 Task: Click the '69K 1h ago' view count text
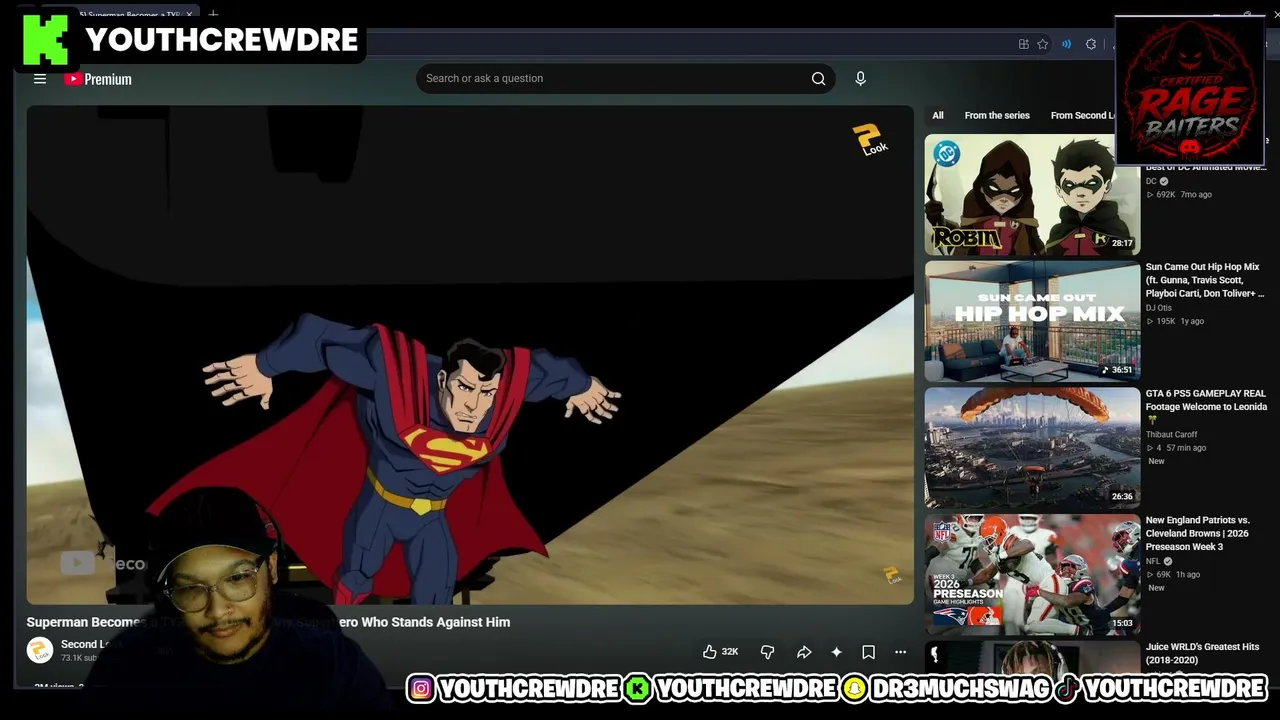pyautogui.click(x=1173, y=575)
